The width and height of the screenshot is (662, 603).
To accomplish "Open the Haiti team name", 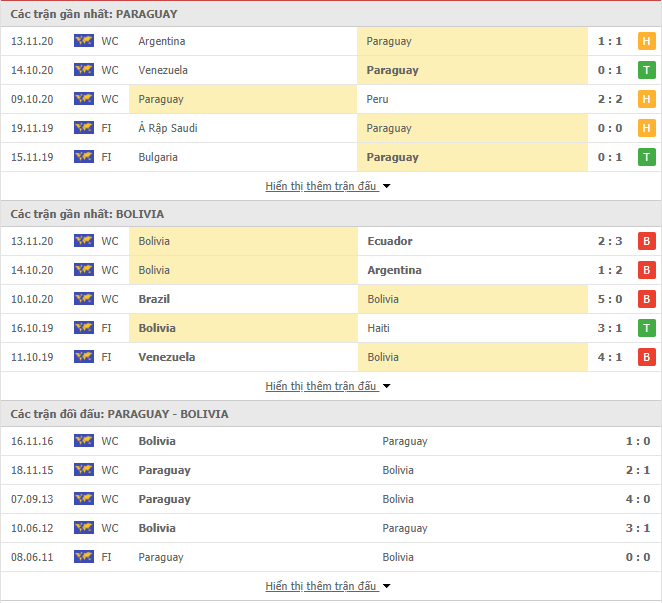I will [378, 328].
